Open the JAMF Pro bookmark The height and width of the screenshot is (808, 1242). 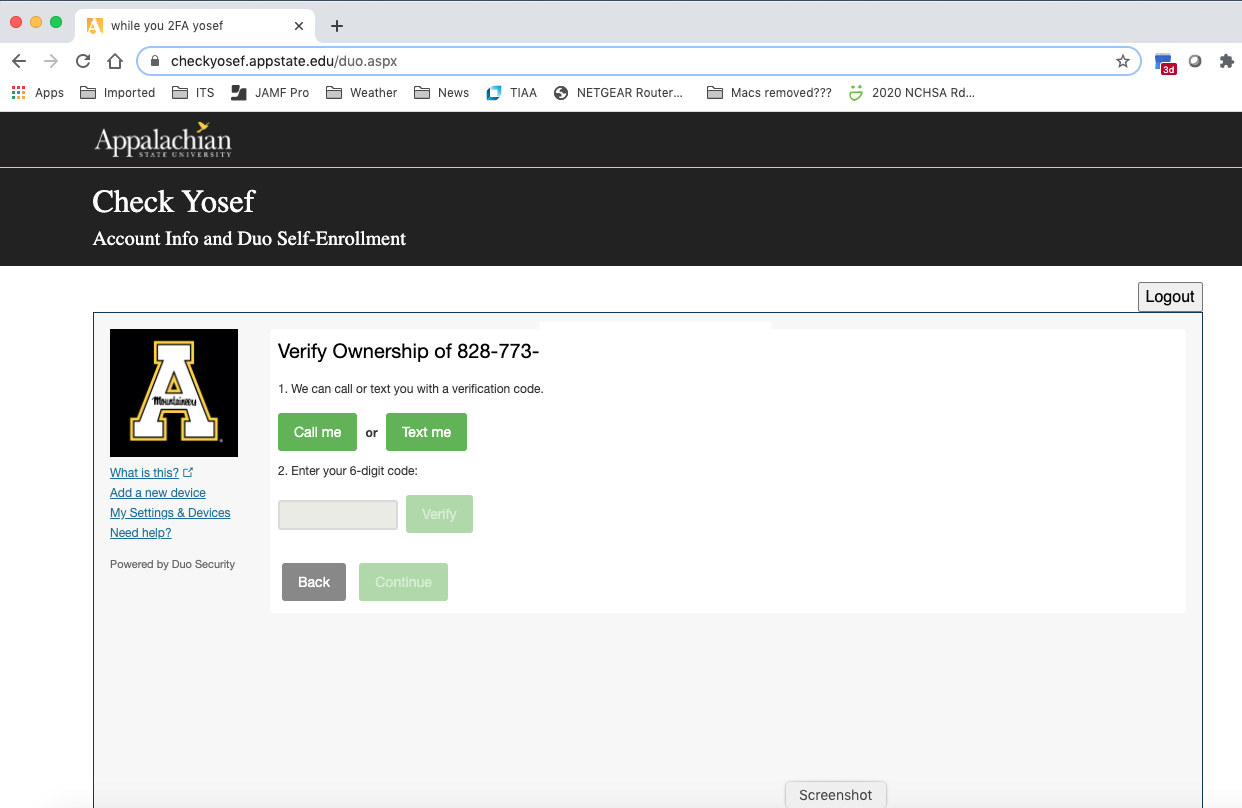pyautogui.click(x=270, y=92)
